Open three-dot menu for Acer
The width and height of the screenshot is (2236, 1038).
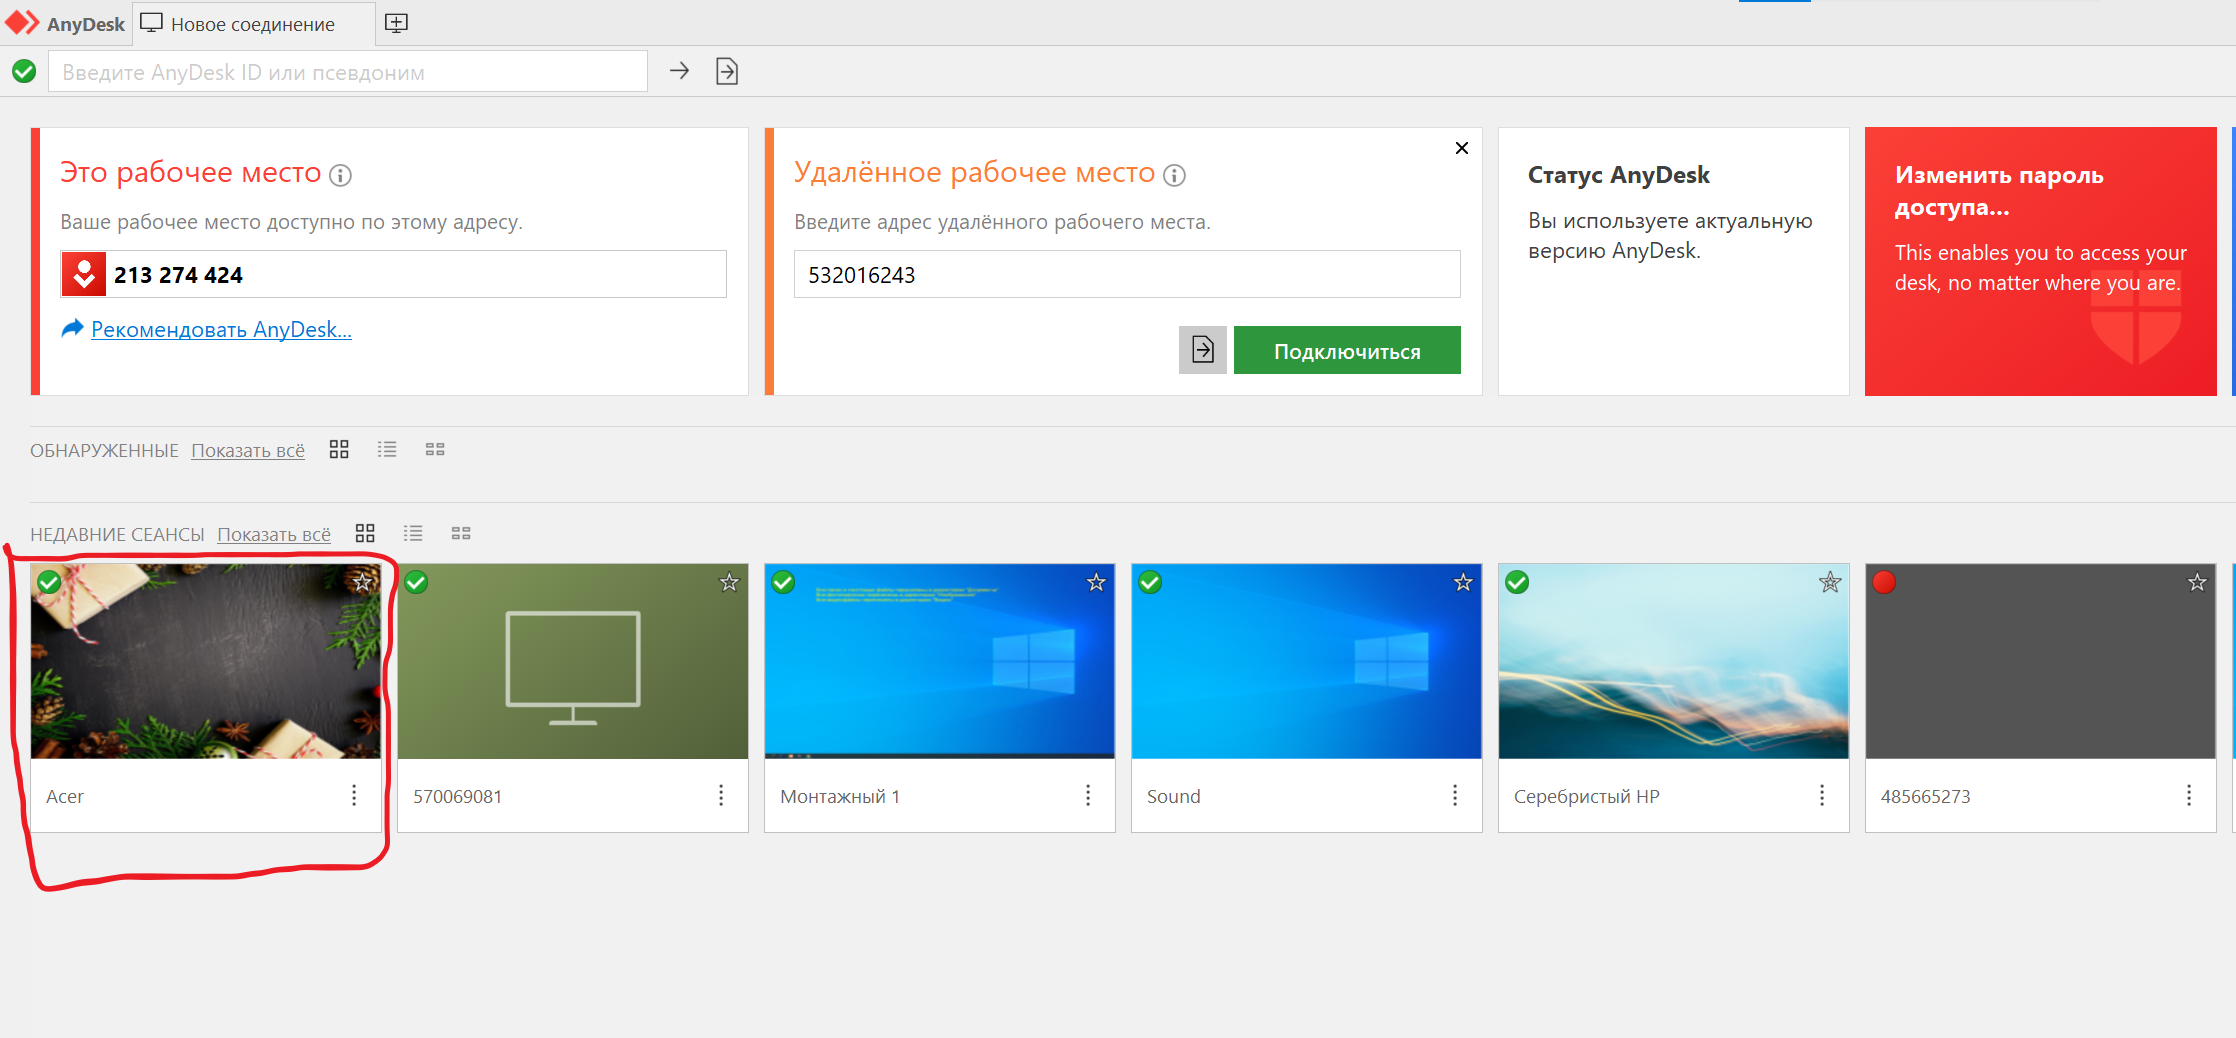[x=354, y=795]
